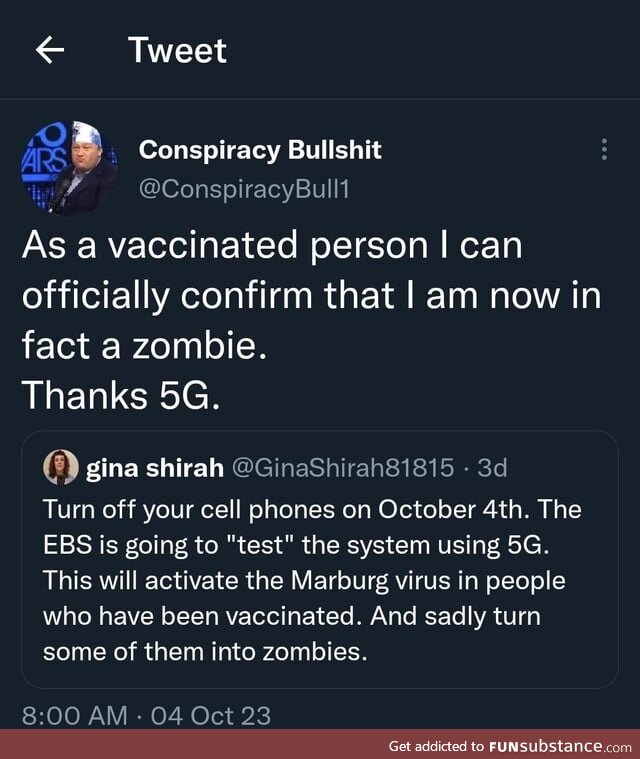Click the 04 Oct 23 date
Image resolution: width=640 pixels, height=759 pixels.
pyautogui.click(x=210, y=716)
